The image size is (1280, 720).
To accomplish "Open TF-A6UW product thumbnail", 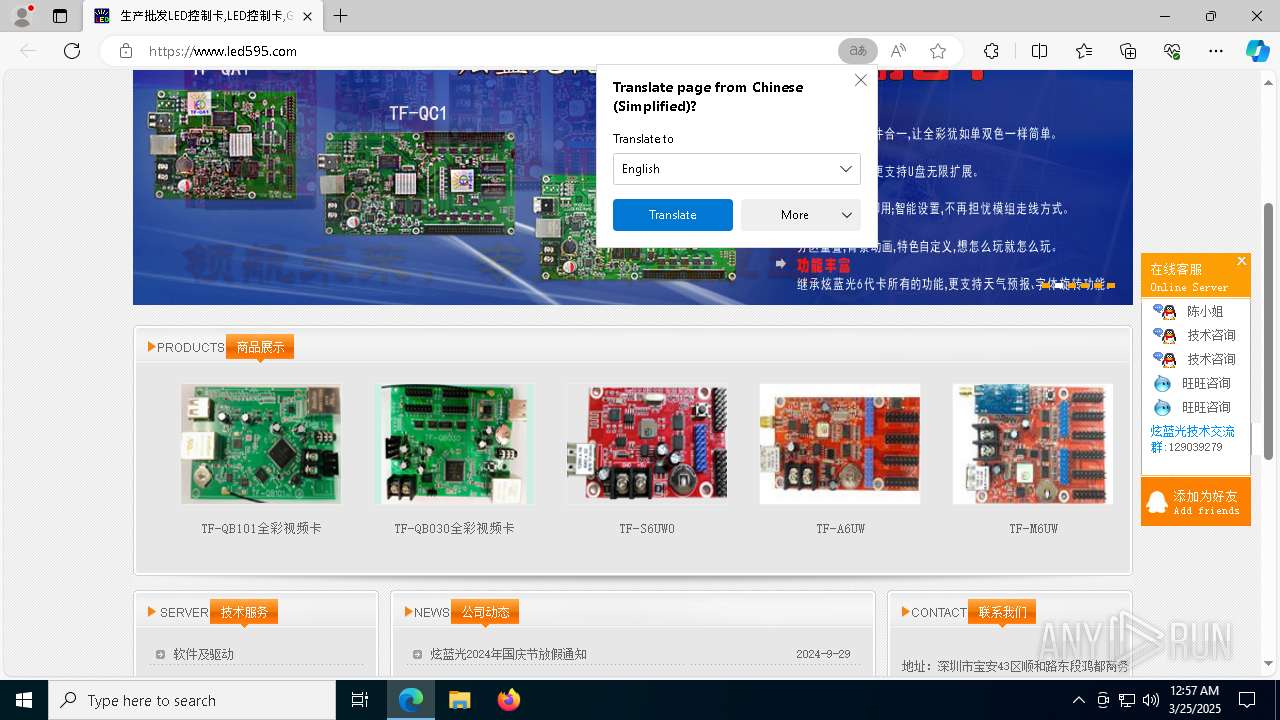I will [840, 444].
